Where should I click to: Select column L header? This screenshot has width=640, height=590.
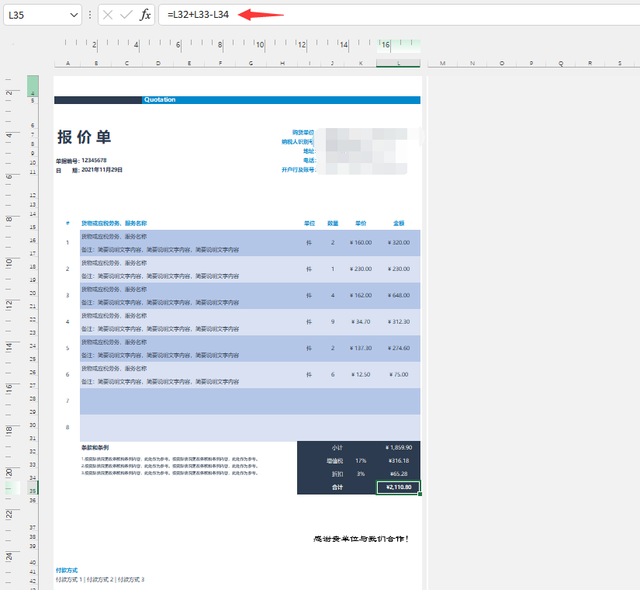pos(398,63)
